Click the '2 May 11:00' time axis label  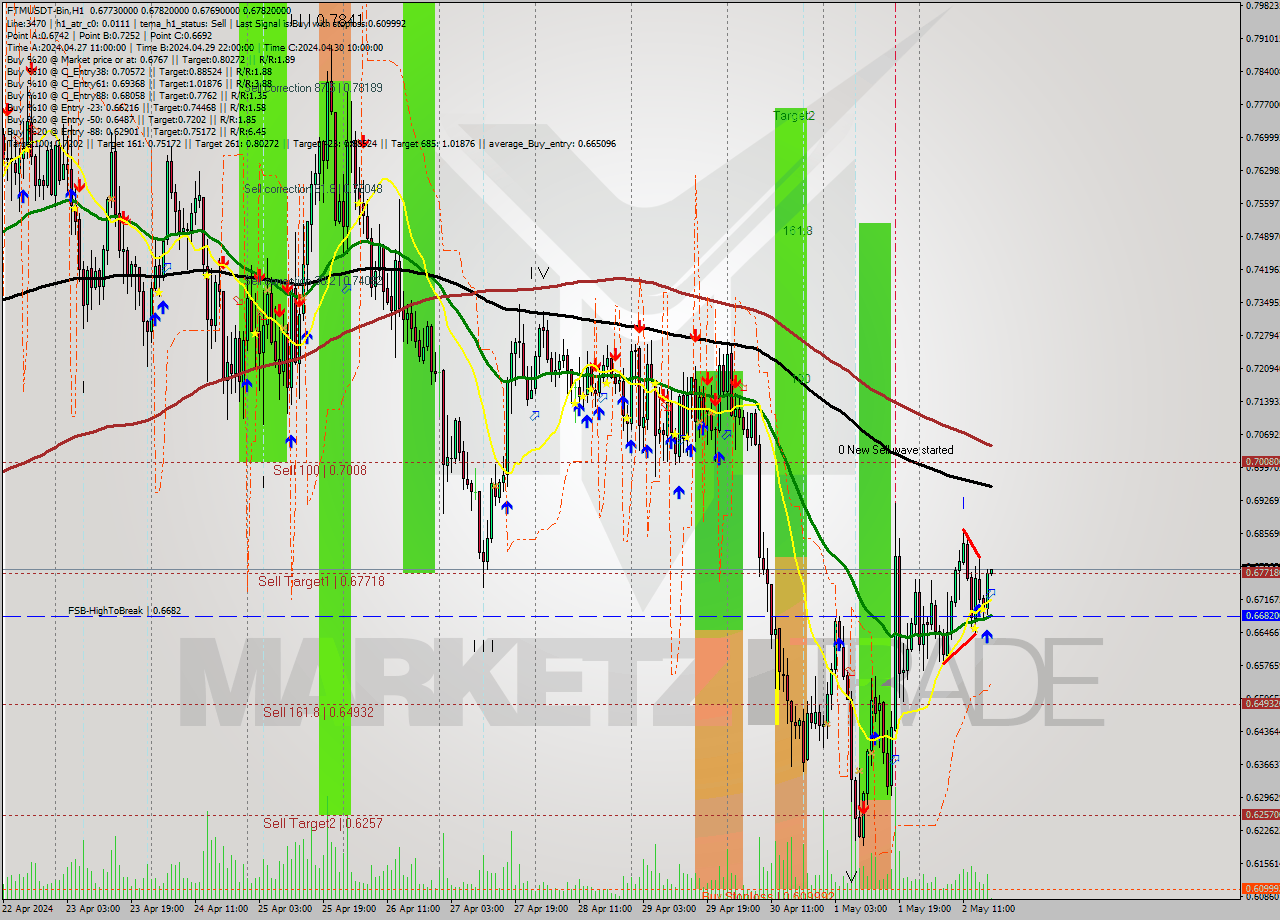pos(988,909)
